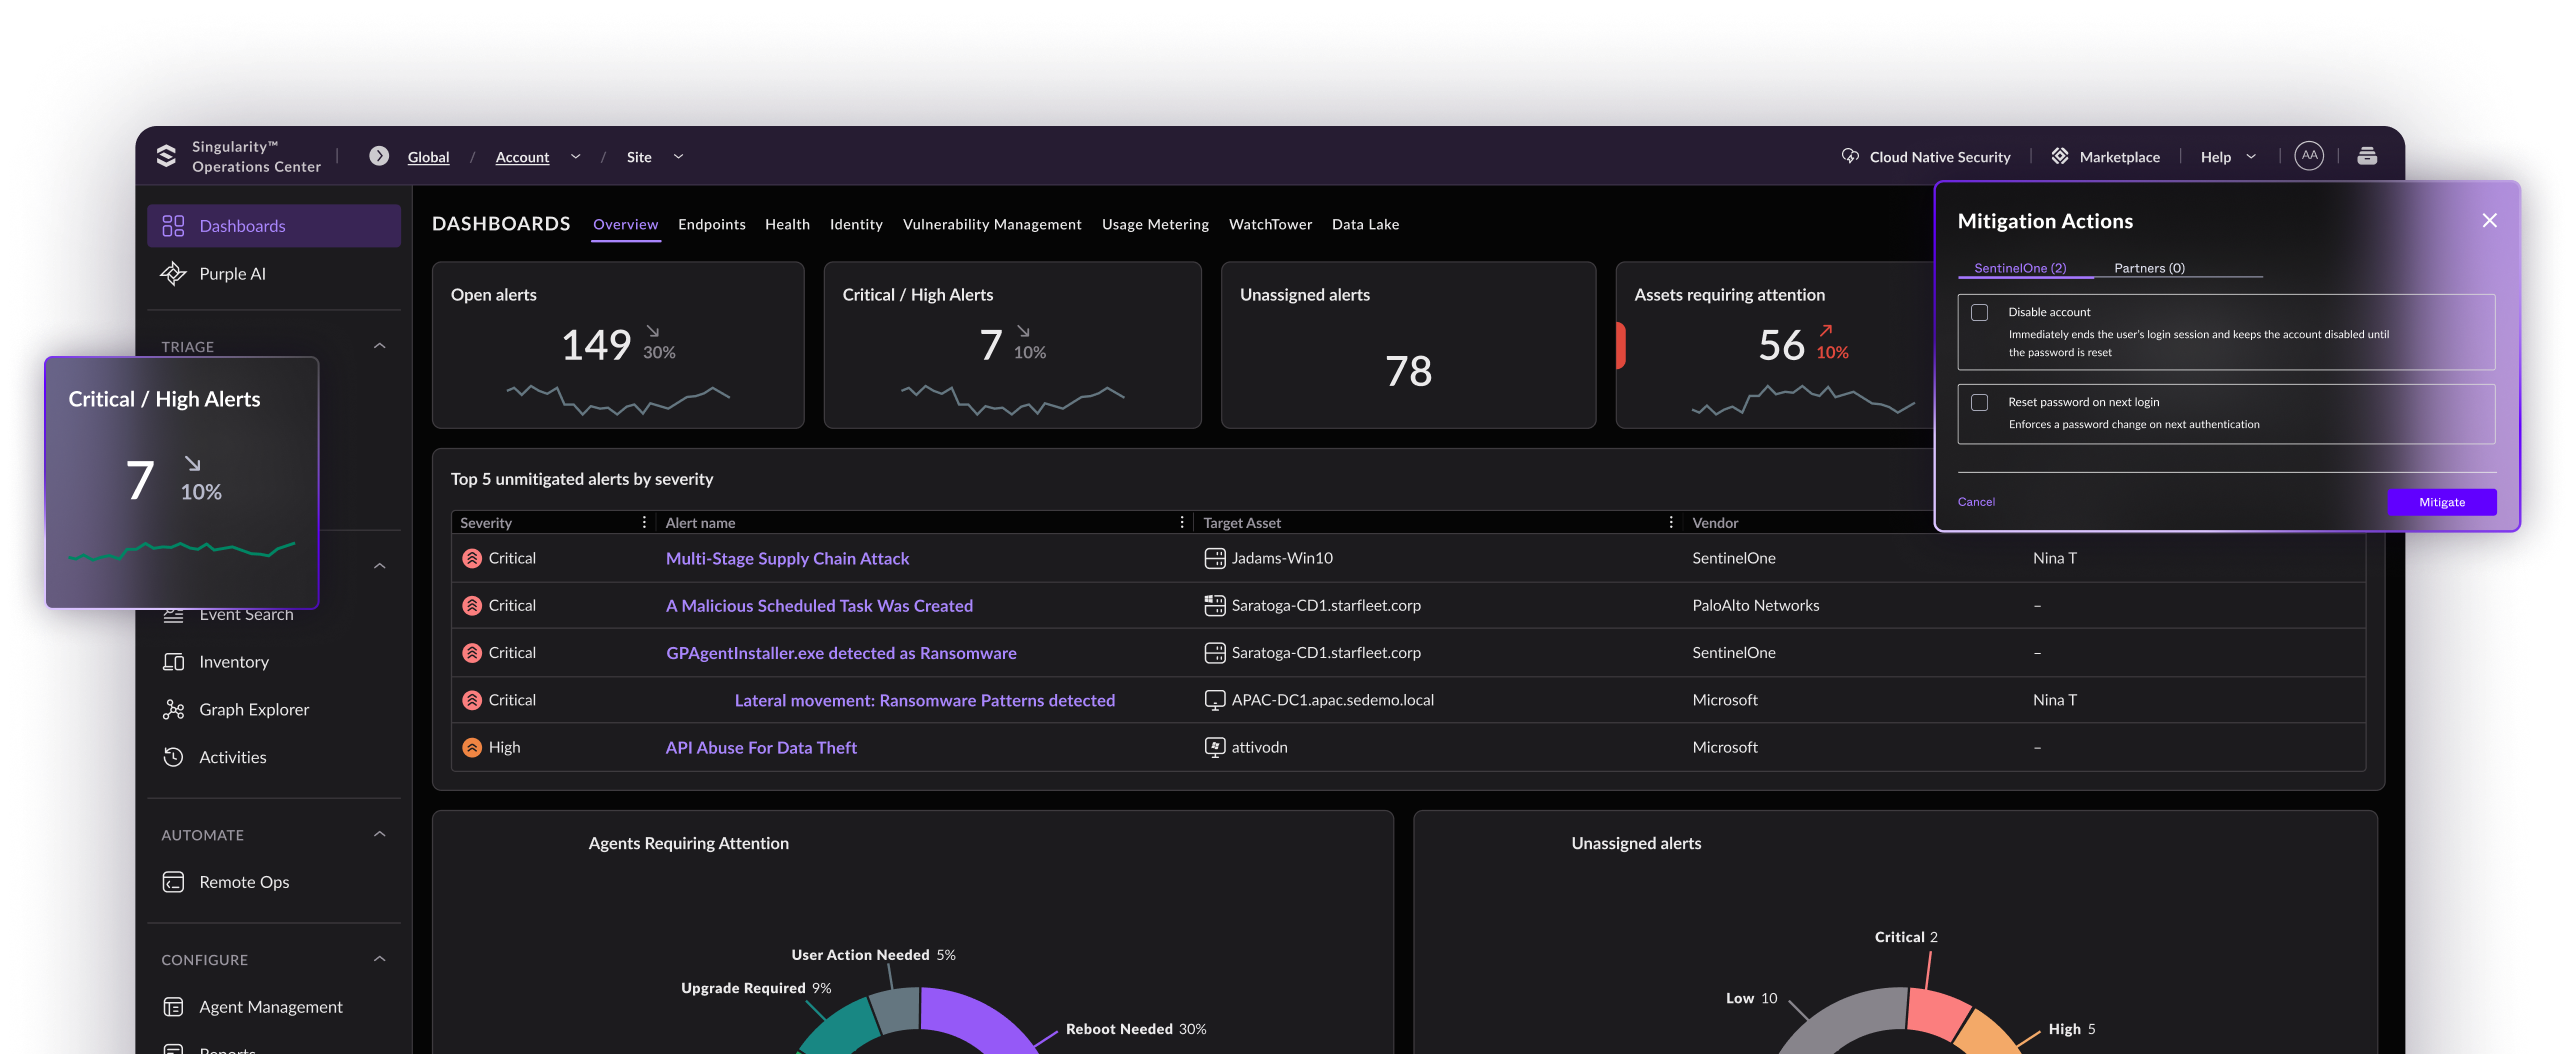Click Marketplace in the header
The width and height of the screenshot is (2570, 1054).
(2119, 157)
